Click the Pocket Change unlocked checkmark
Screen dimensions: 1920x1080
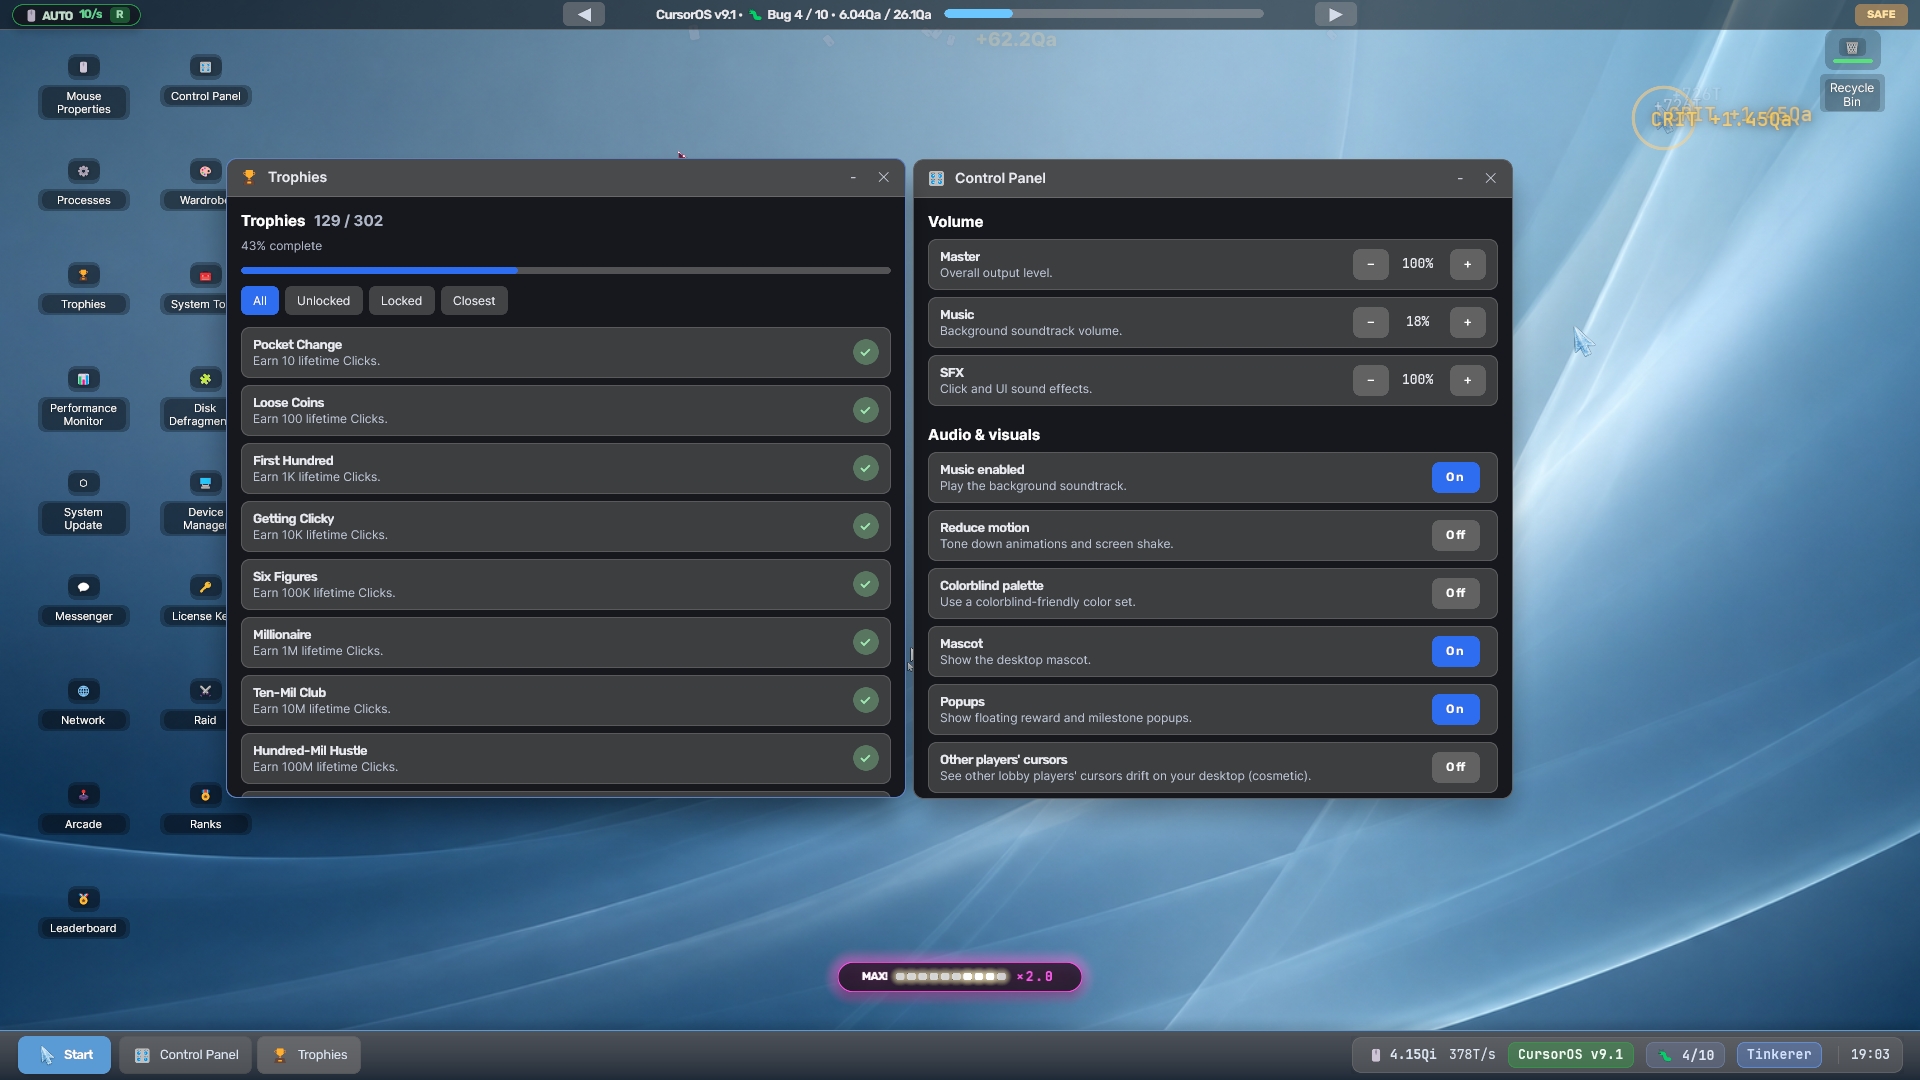coord(866,352)
